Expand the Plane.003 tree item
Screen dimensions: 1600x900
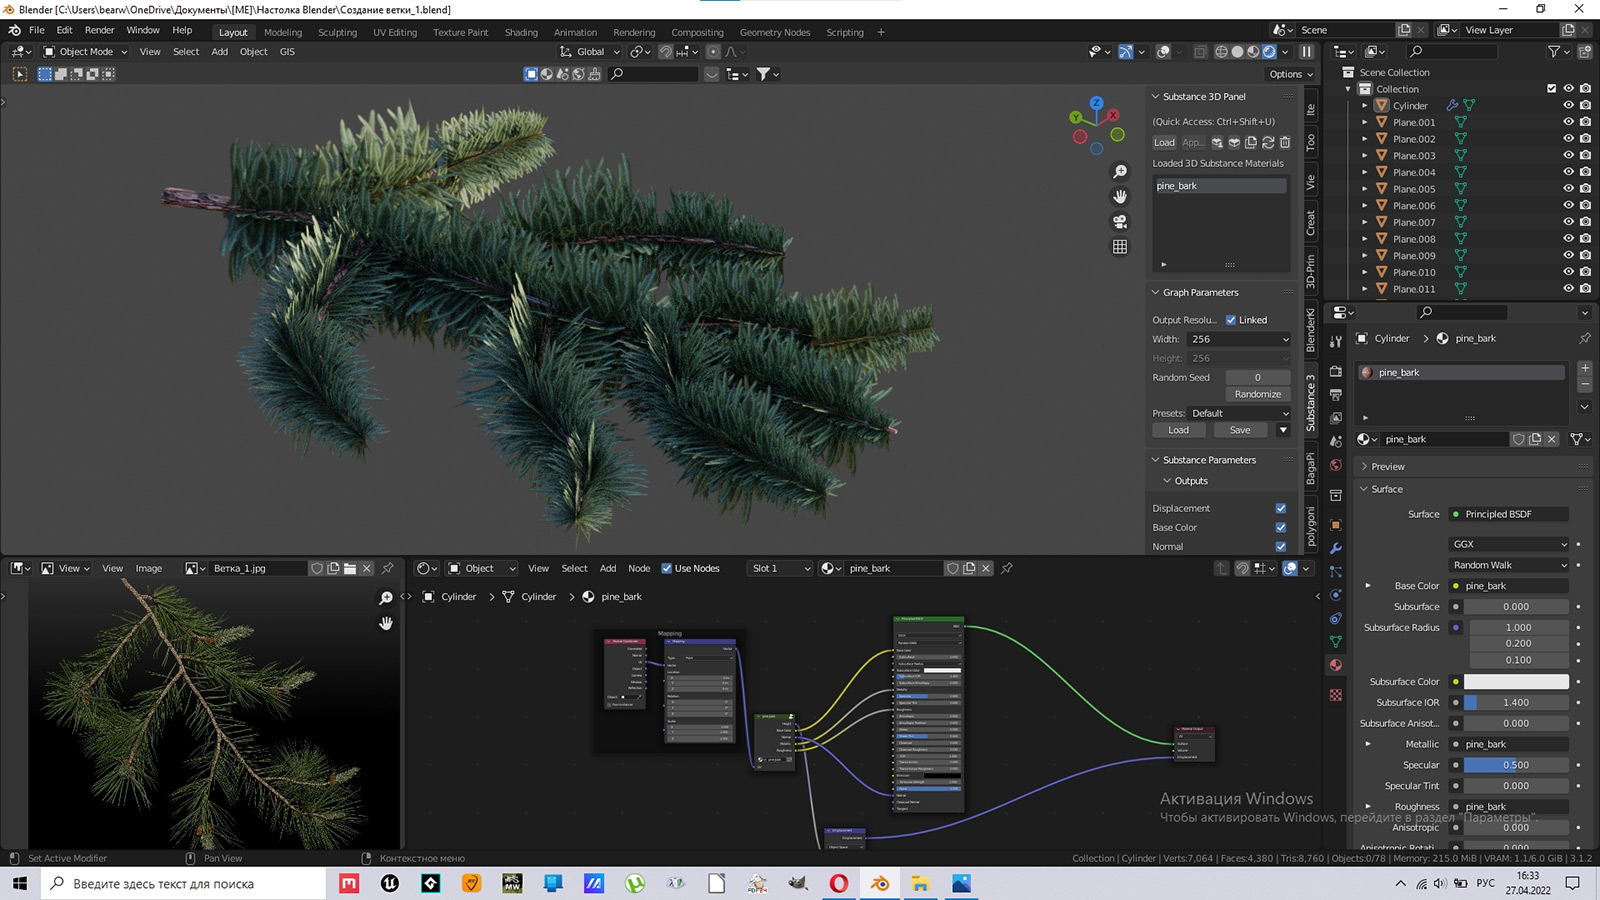click(1365, 156)
